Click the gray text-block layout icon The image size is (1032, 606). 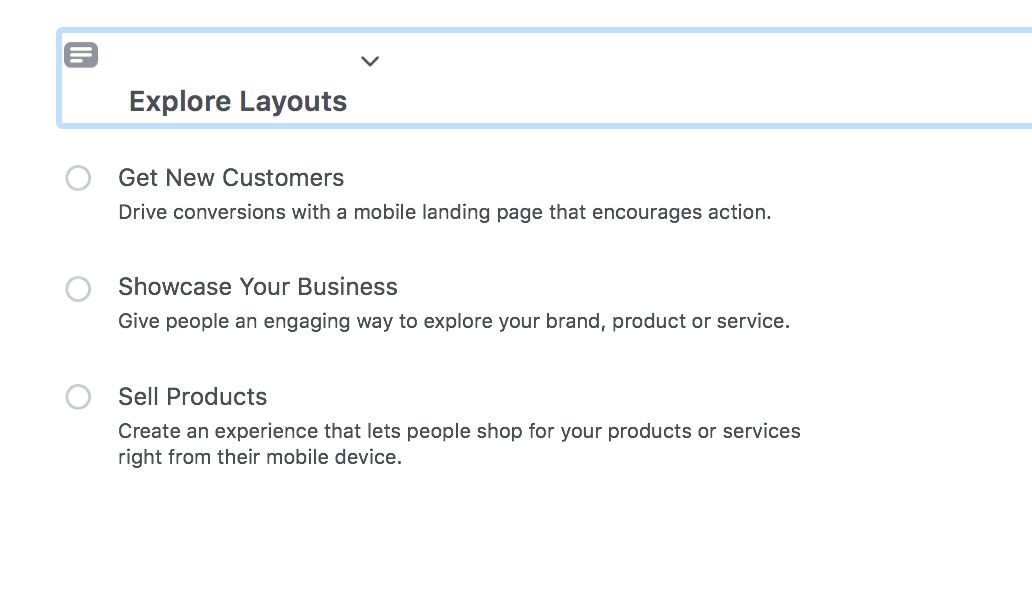(81, 55)
